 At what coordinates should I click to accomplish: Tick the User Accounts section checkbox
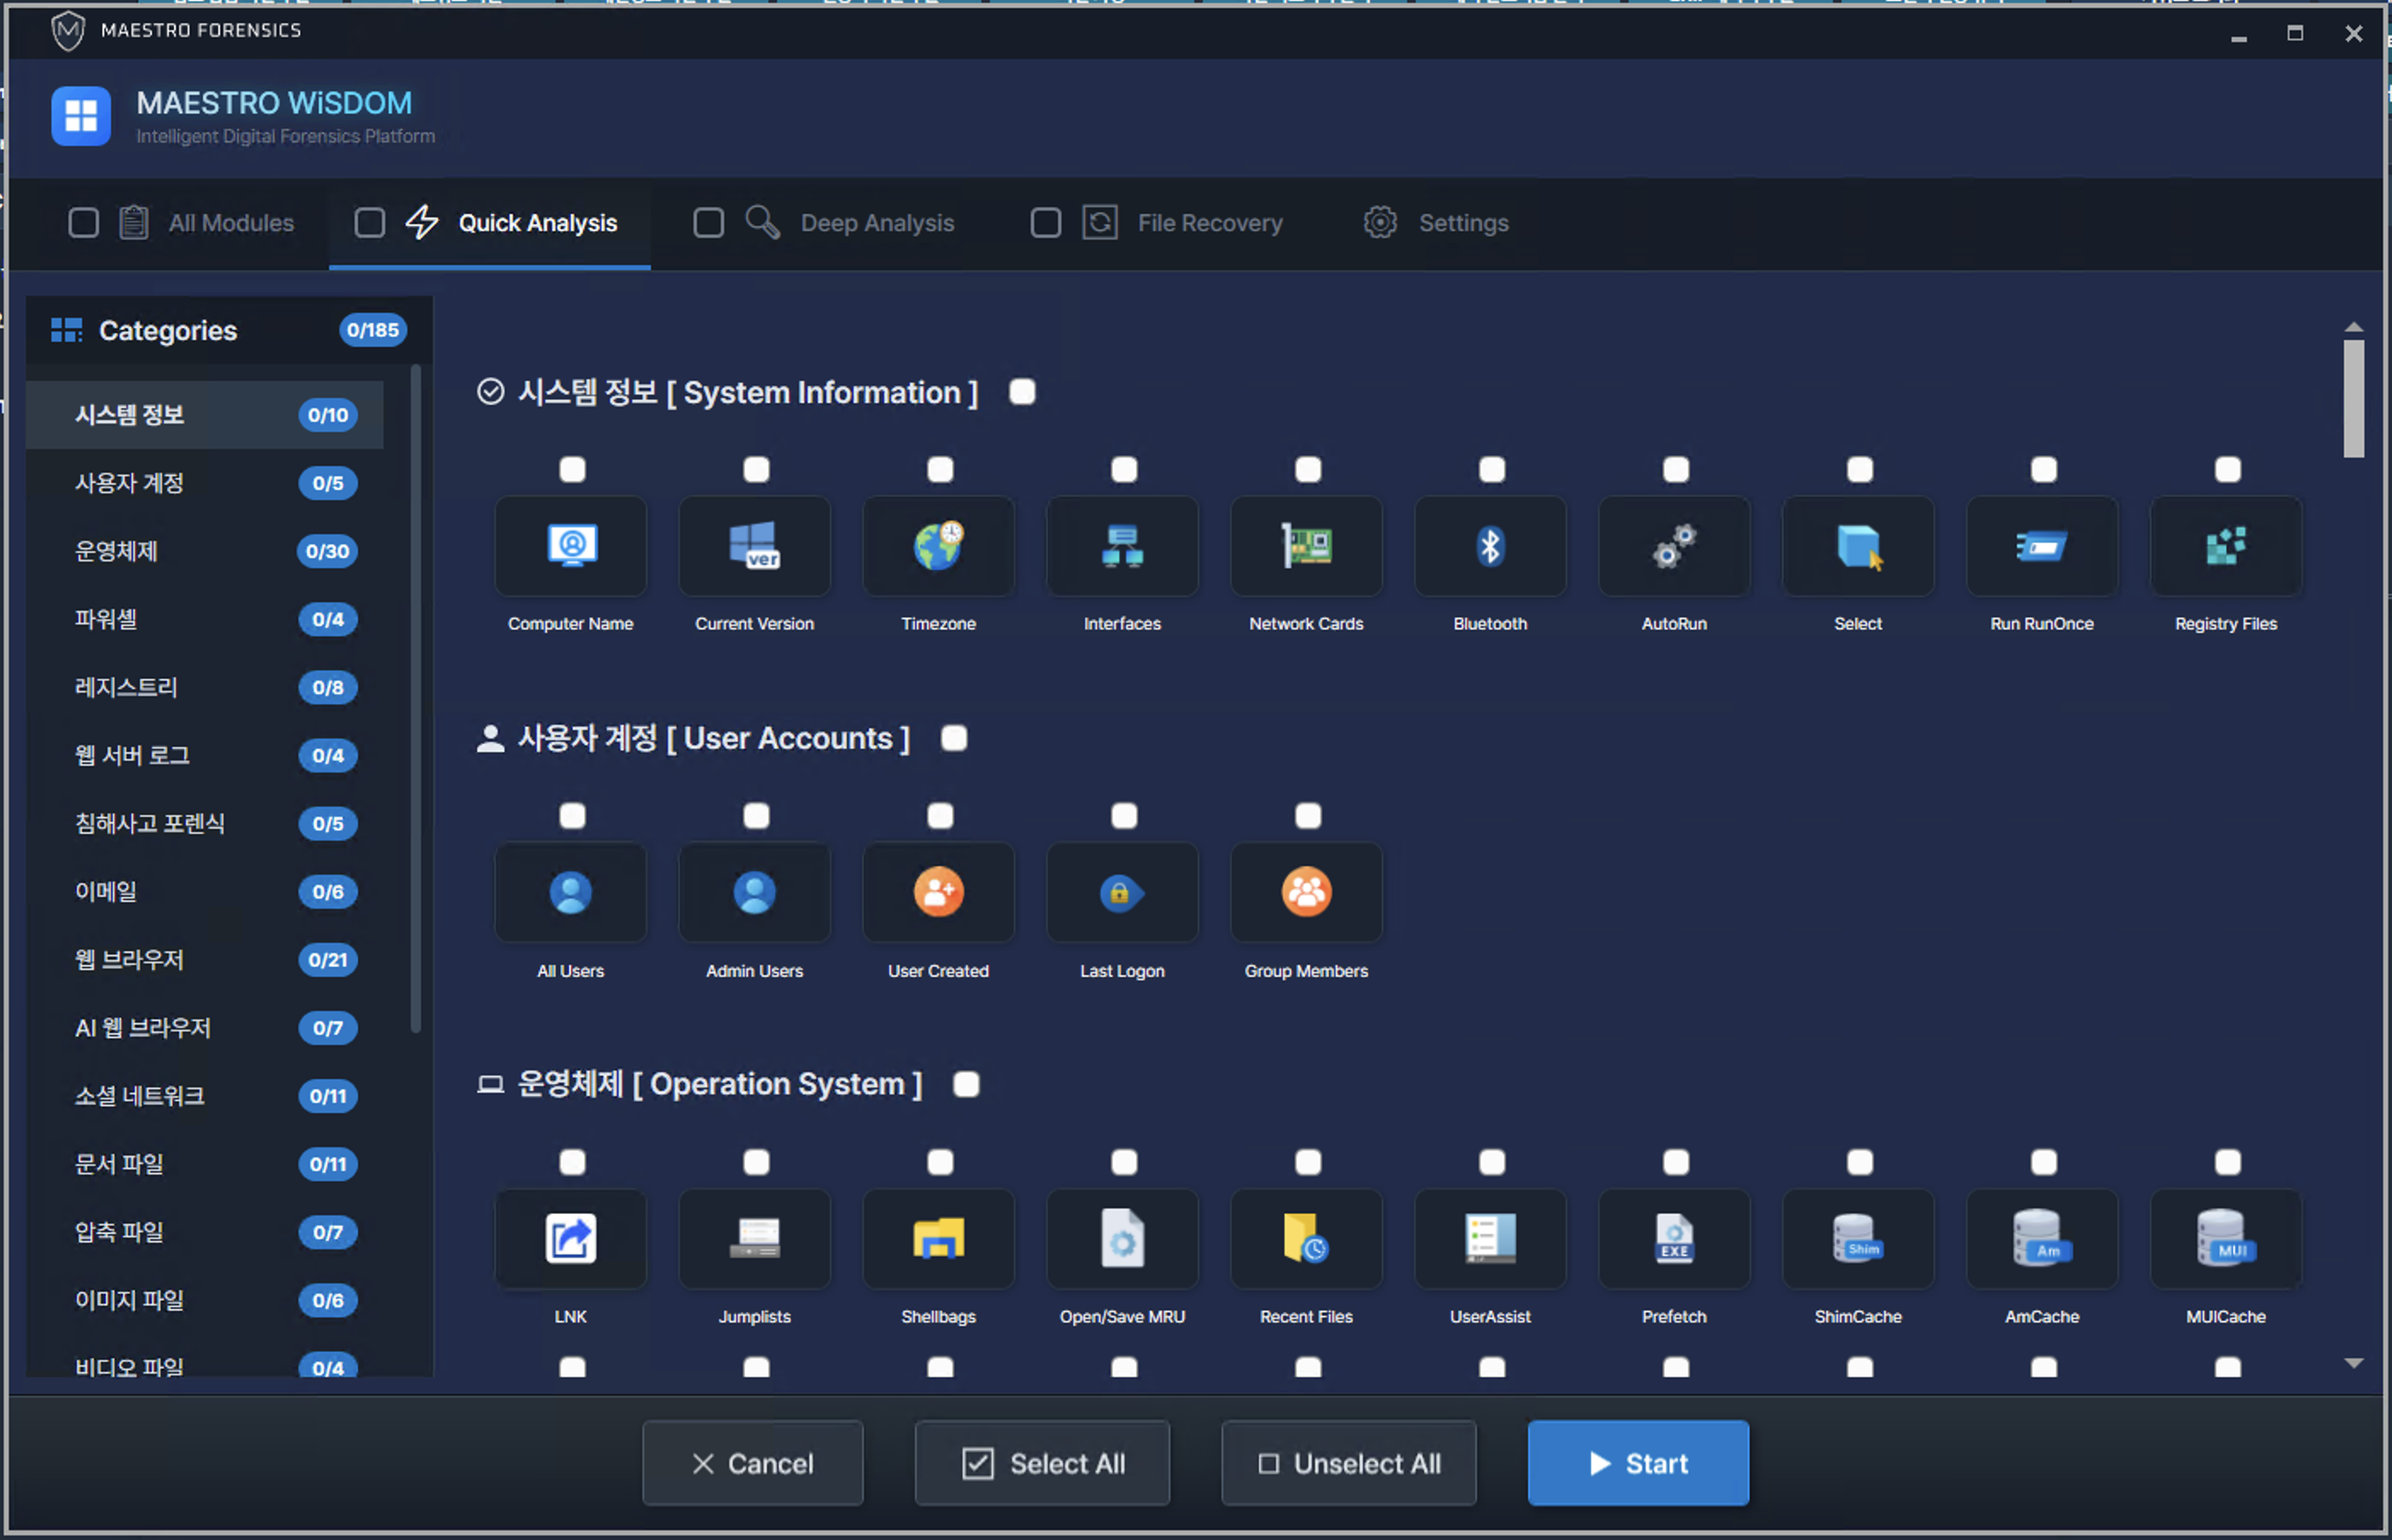click(x=954, y=738)
